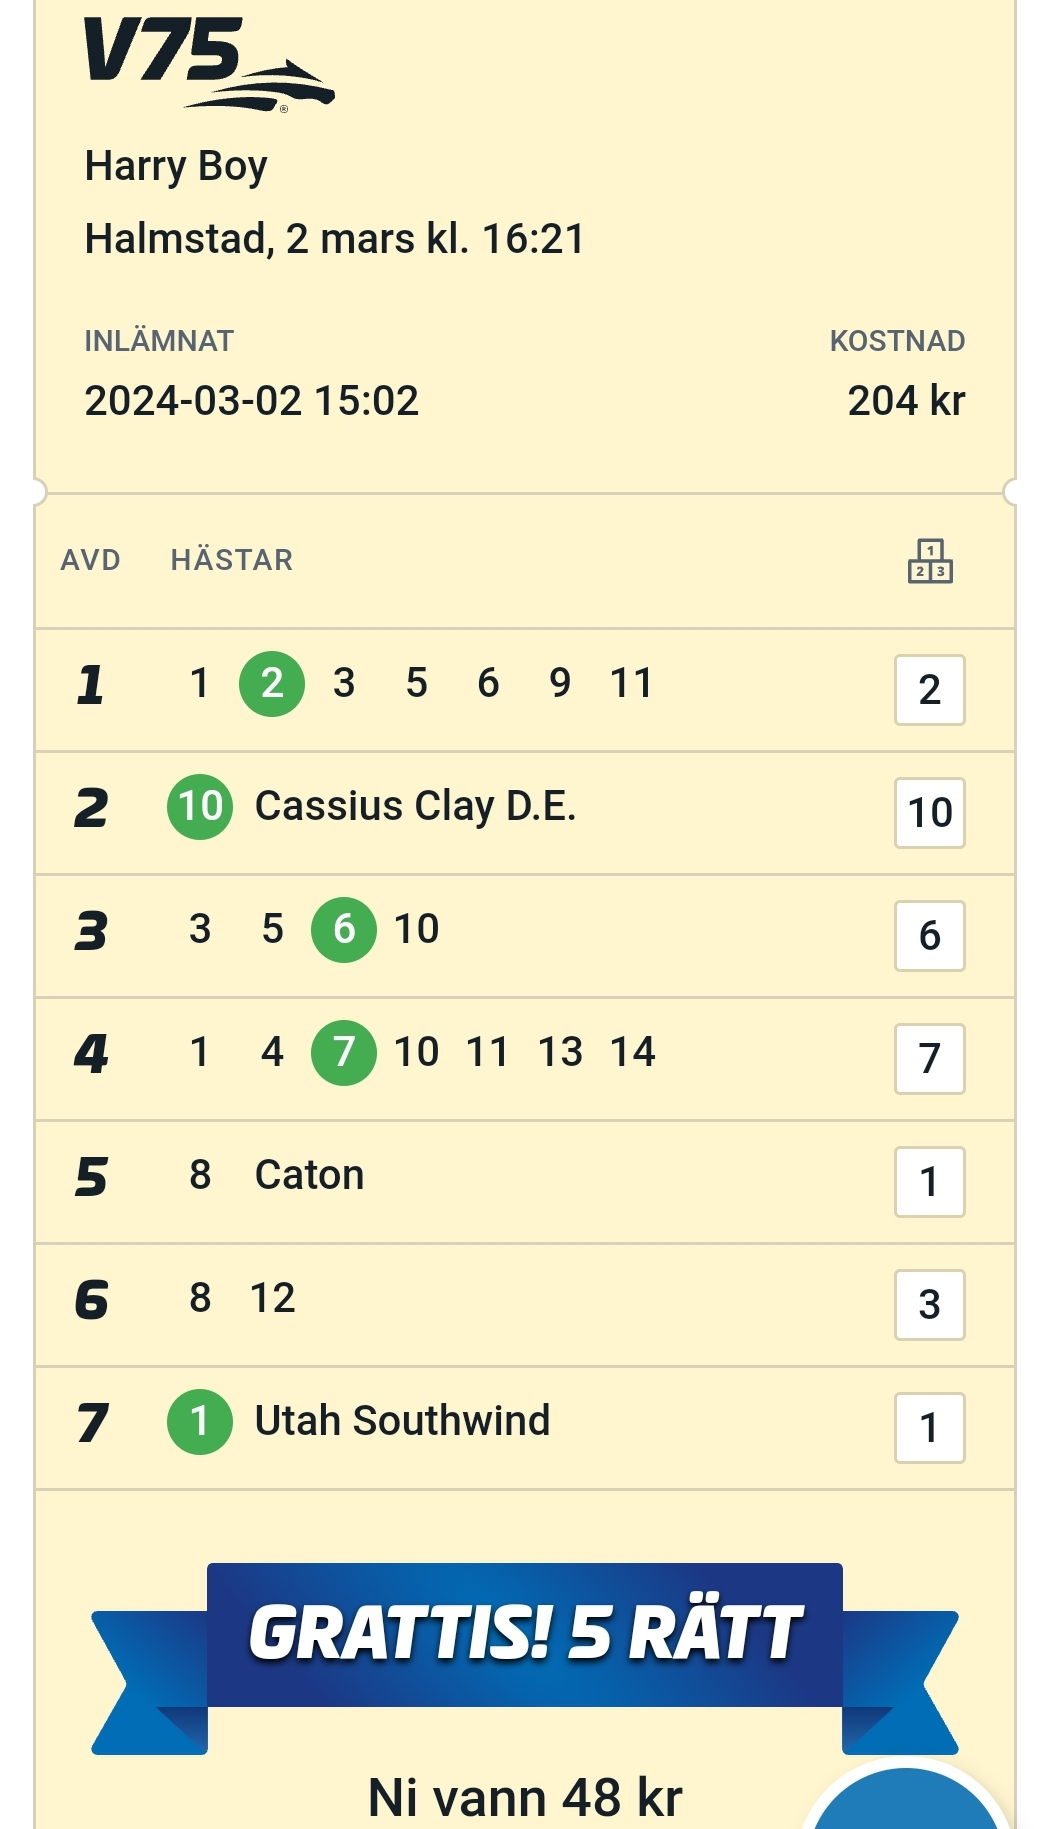Click the podium results icon
The width and height of the screenshot is (1050, 1829).
click(930, 560)
